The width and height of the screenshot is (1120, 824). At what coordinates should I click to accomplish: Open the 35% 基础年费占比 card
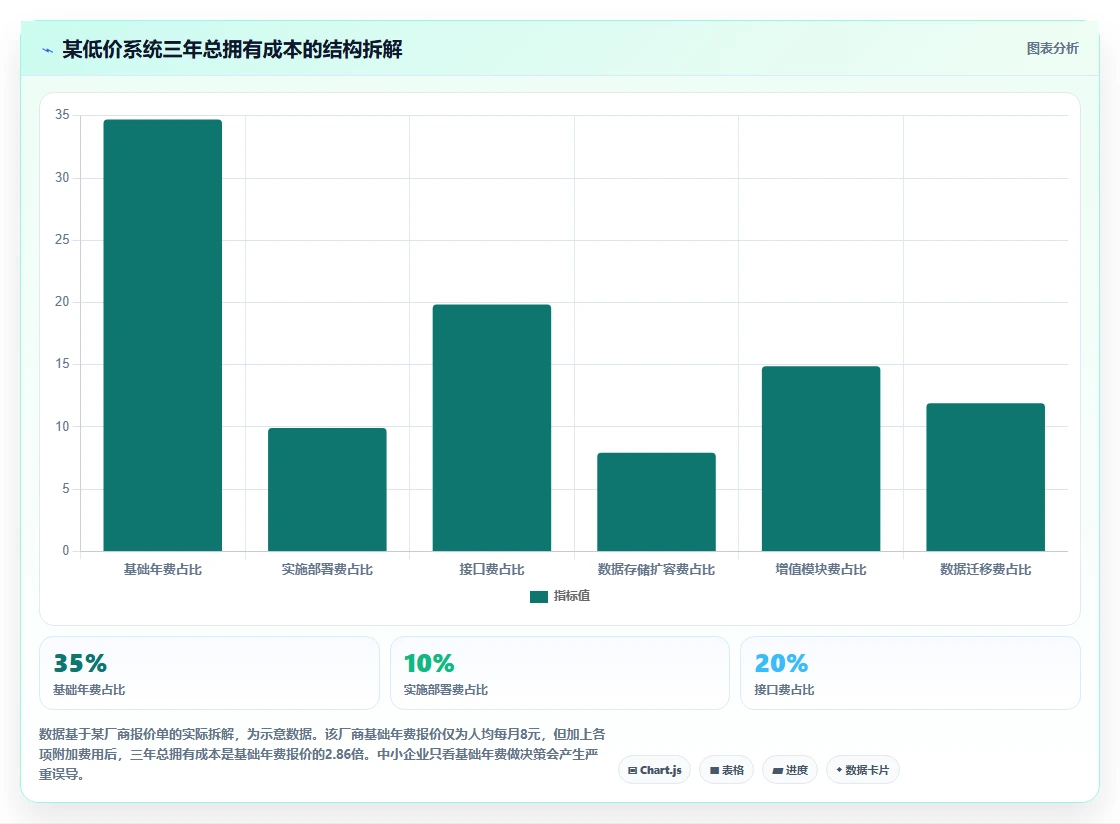pos(209,673)
